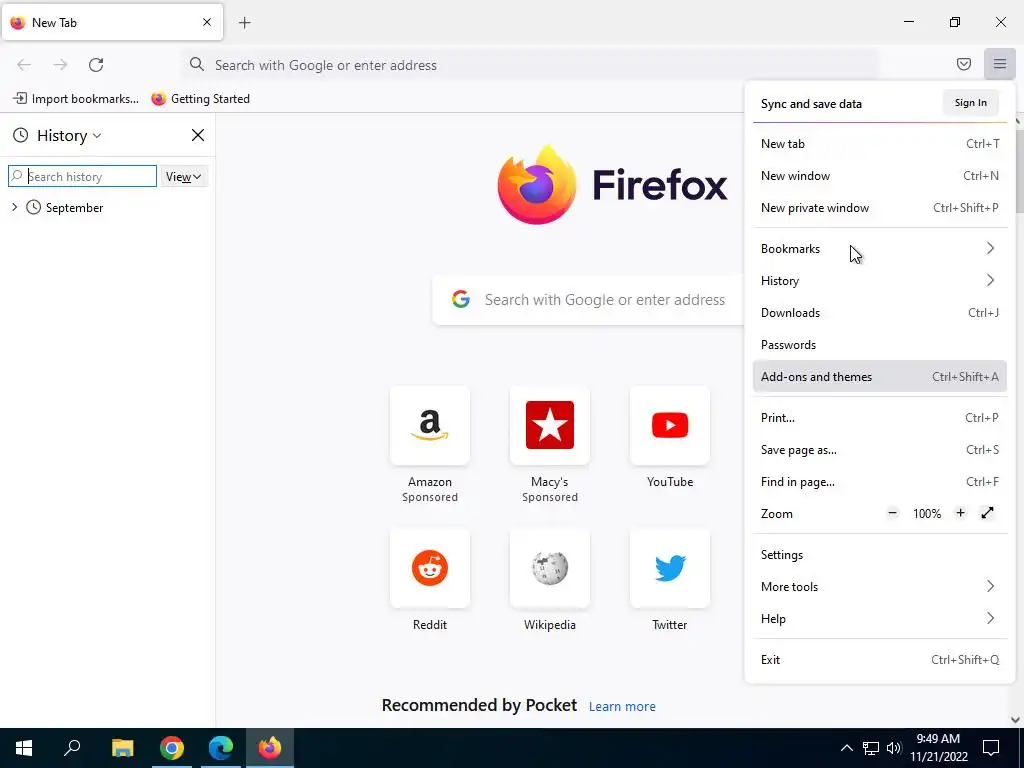Open a new tab with plus icon
Viewport: 1024px width, 768px height.
point(244,23)
